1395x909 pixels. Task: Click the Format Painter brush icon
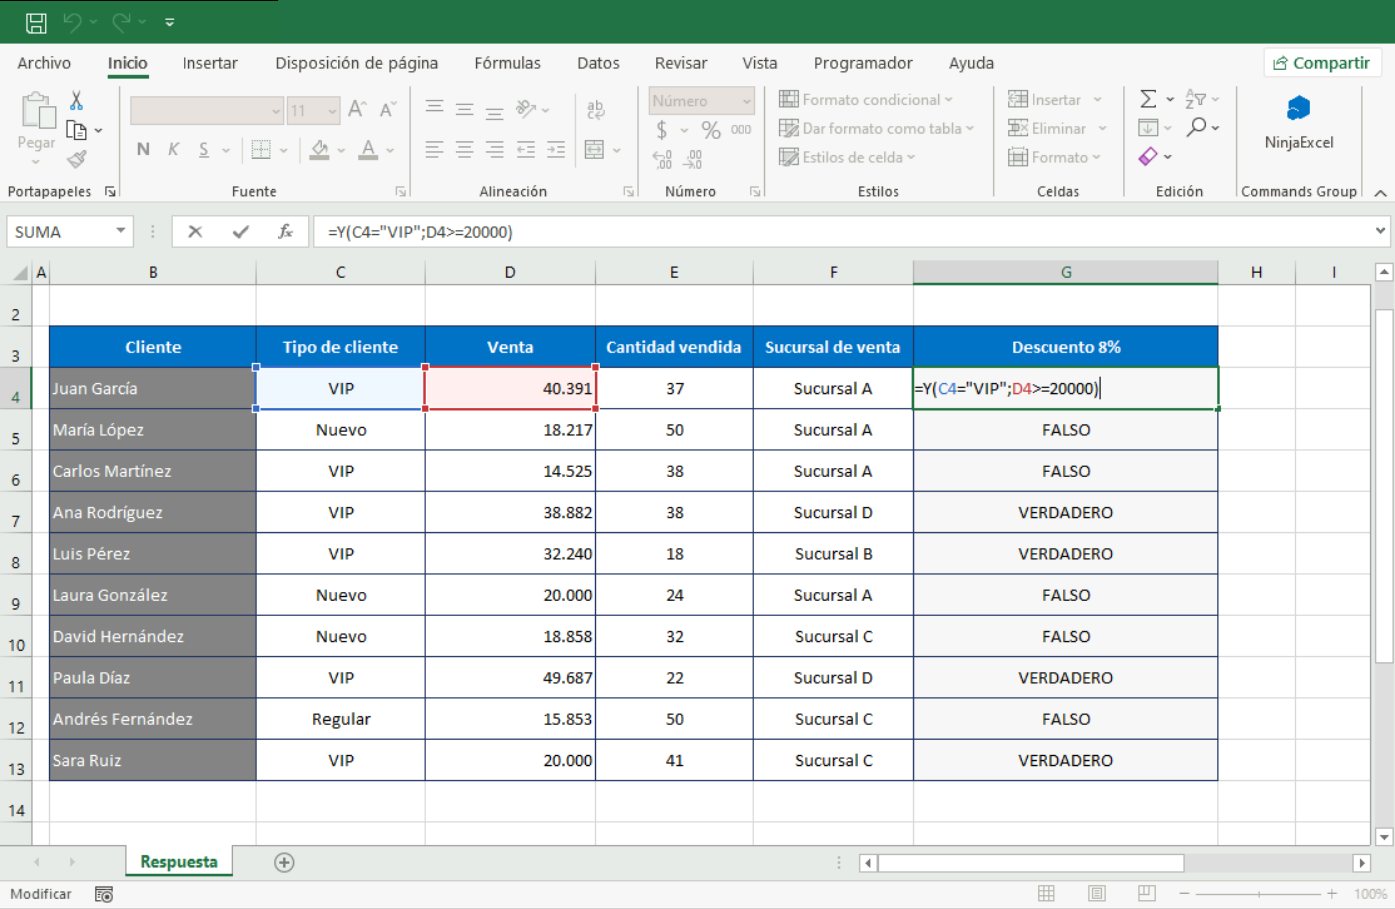click(77, 159)
